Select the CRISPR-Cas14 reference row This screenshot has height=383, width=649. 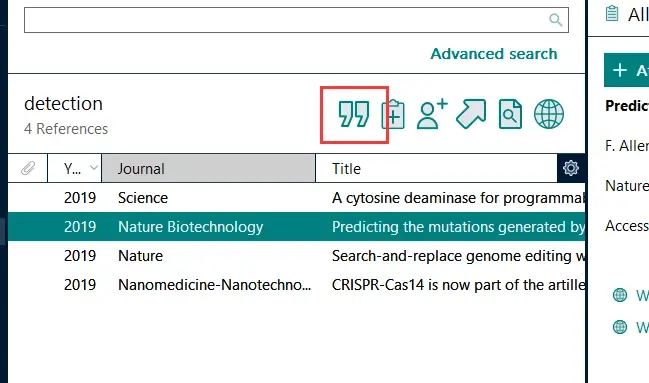[x=296, y=285]
